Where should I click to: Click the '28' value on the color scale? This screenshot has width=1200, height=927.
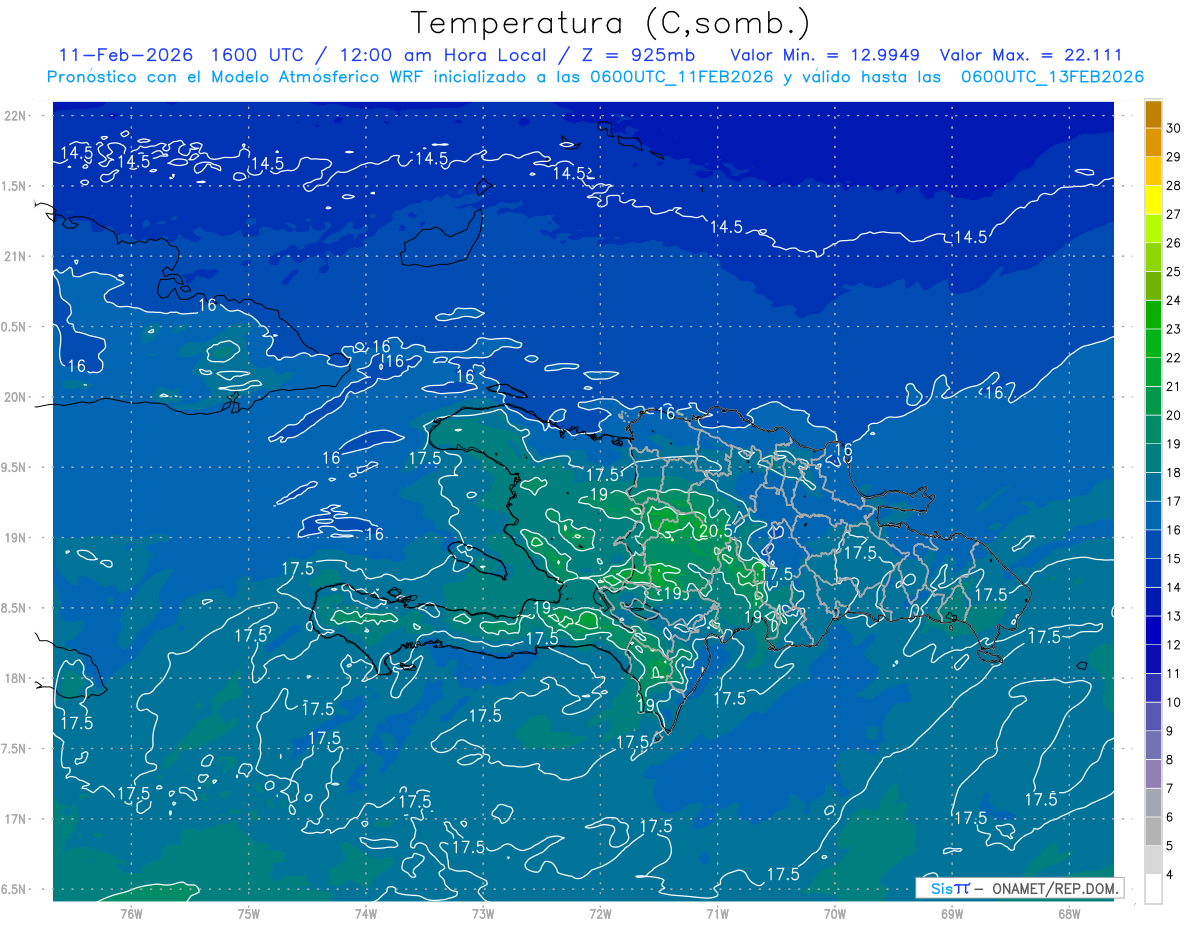tap(1174, 186)
